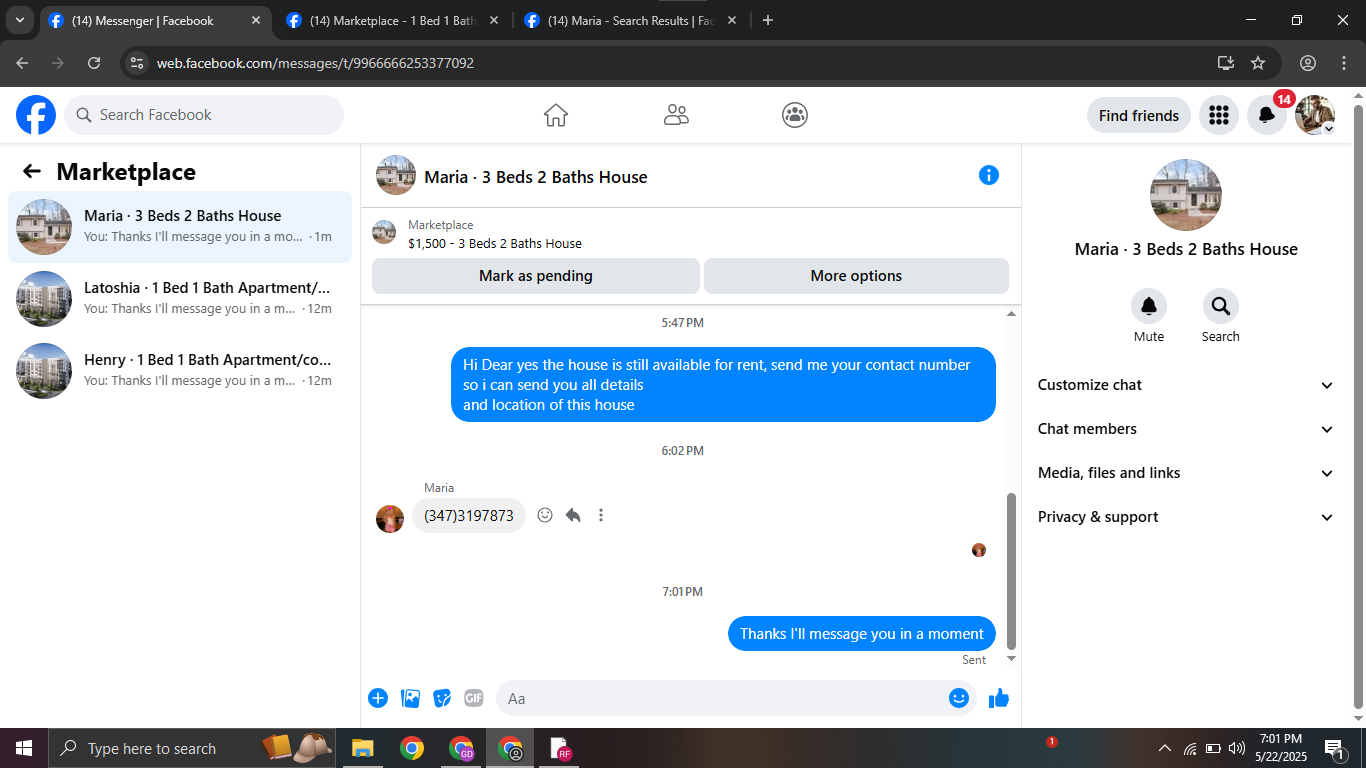Bookmark this page with the star icon

[x=1258, y=63]
